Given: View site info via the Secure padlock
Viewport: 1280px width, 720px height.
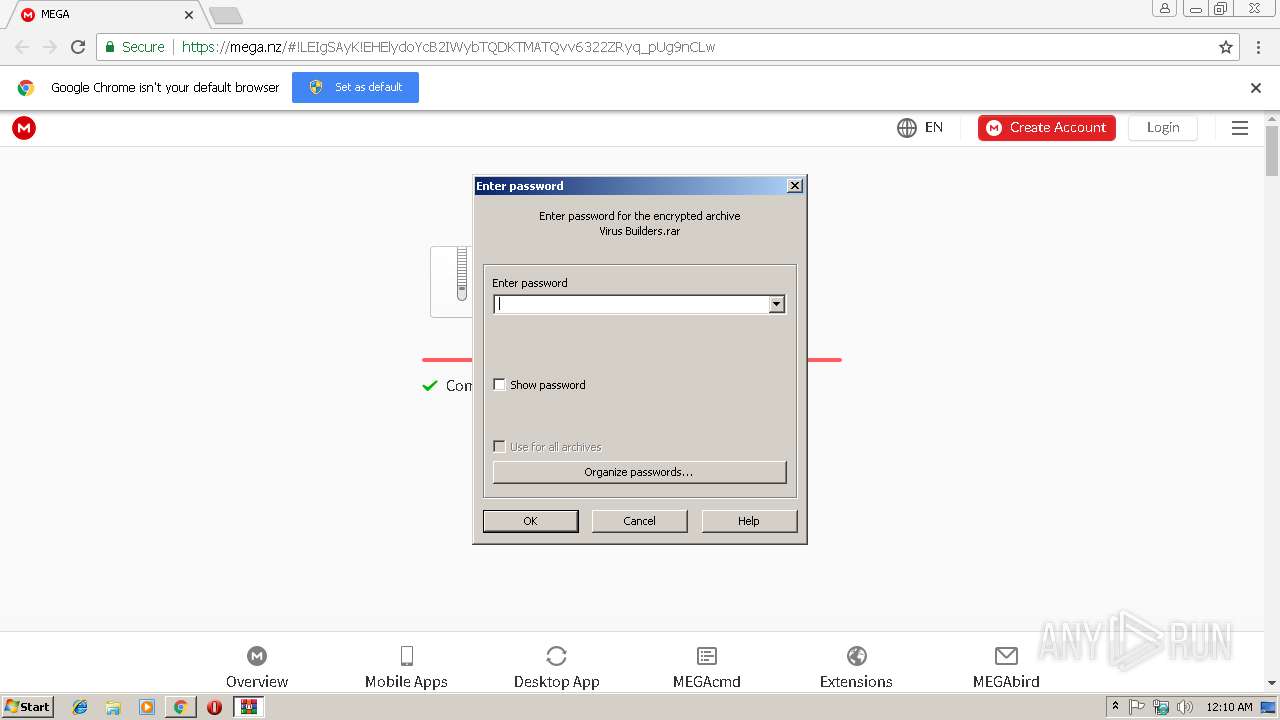Looking at the screenshot, I should (134, 47).
